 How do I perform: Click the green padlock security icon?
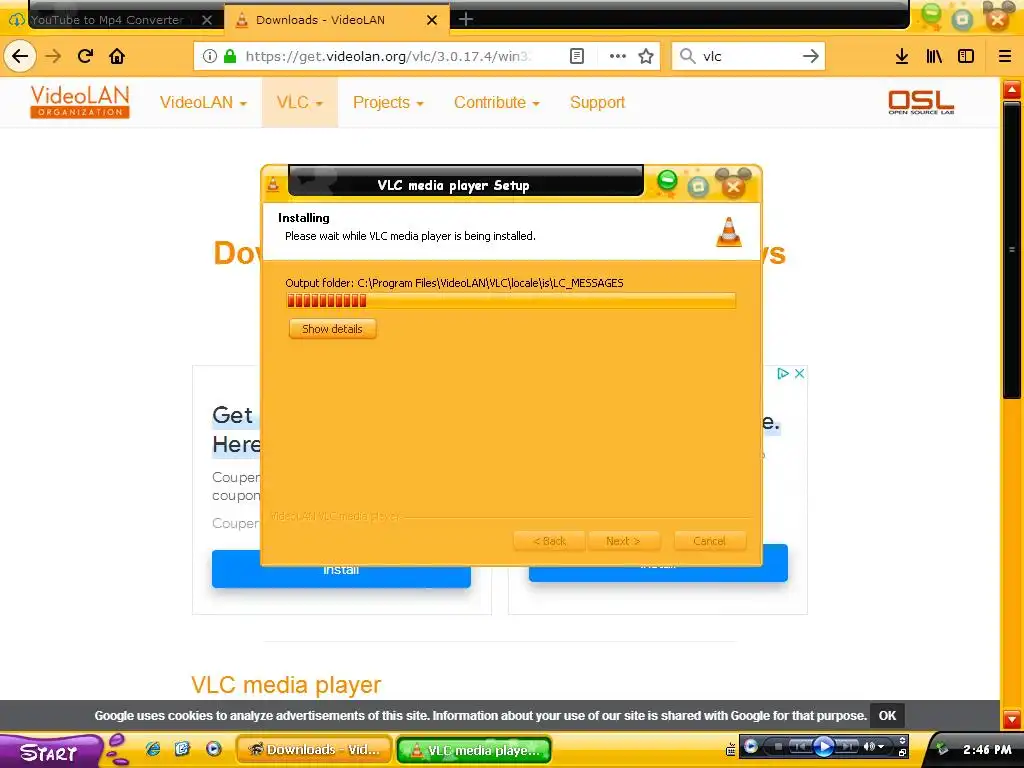click(x=230, y=56)
